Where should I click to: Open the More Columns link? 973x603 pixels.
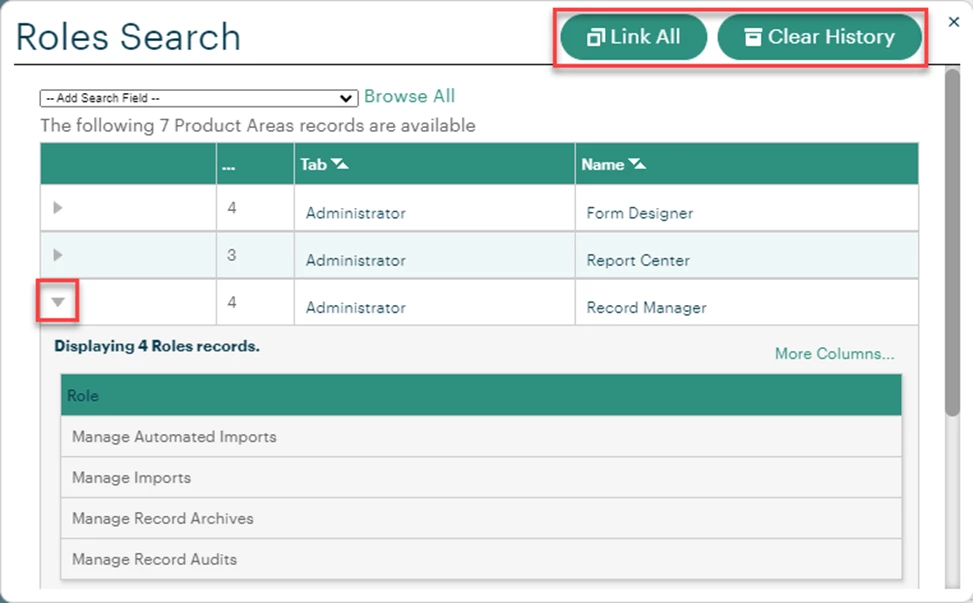pyautogui.click(x=835, y=354)
